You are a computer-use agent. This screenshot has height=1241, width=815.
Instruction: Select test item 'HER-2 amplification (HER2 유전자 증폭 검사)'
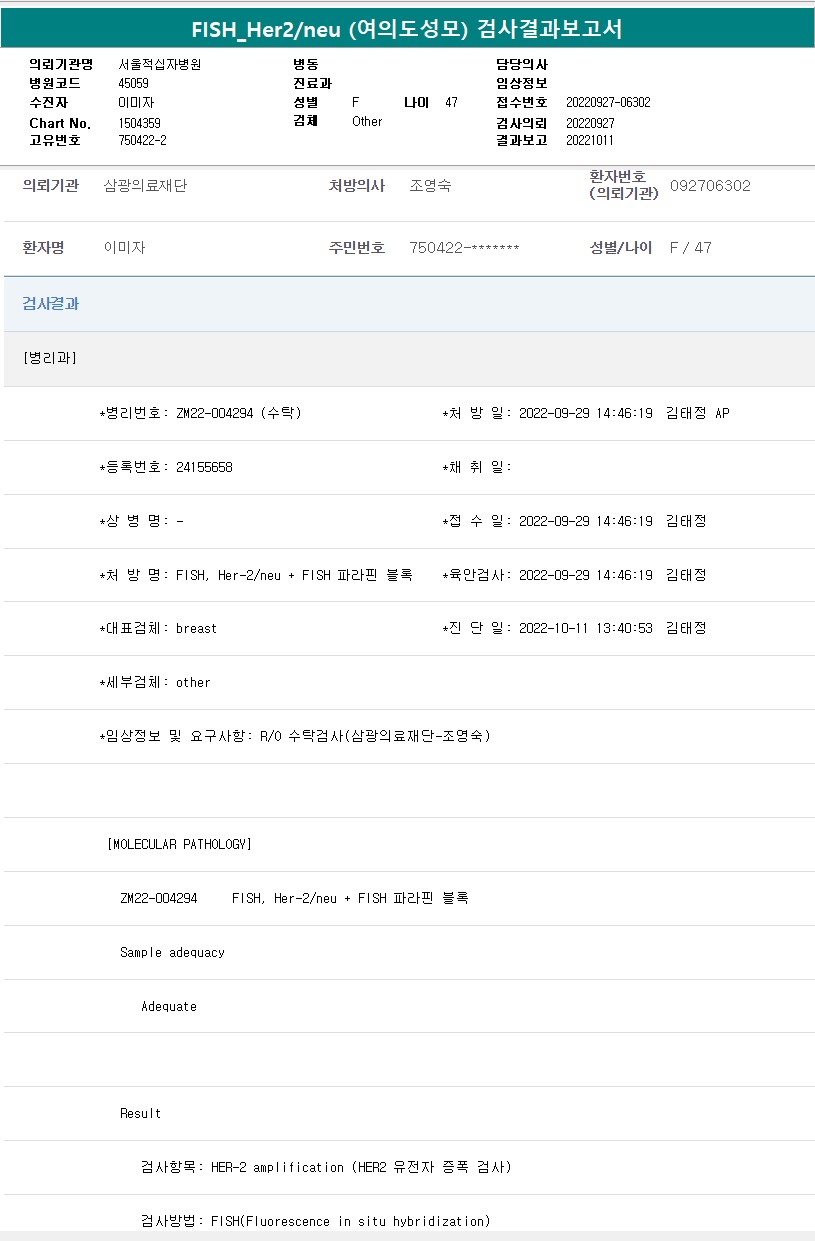361,1167
